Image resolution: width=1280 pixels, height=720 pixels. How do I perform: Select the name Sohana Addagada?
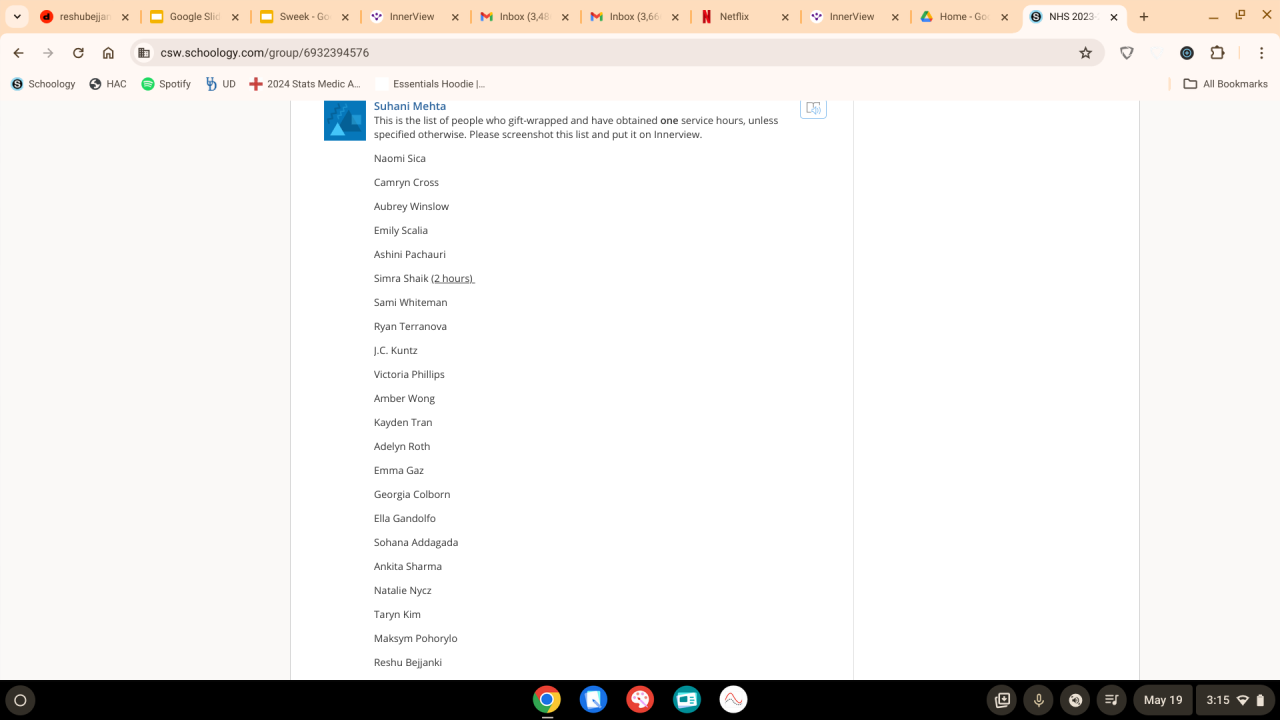click(x=416, y=542)
